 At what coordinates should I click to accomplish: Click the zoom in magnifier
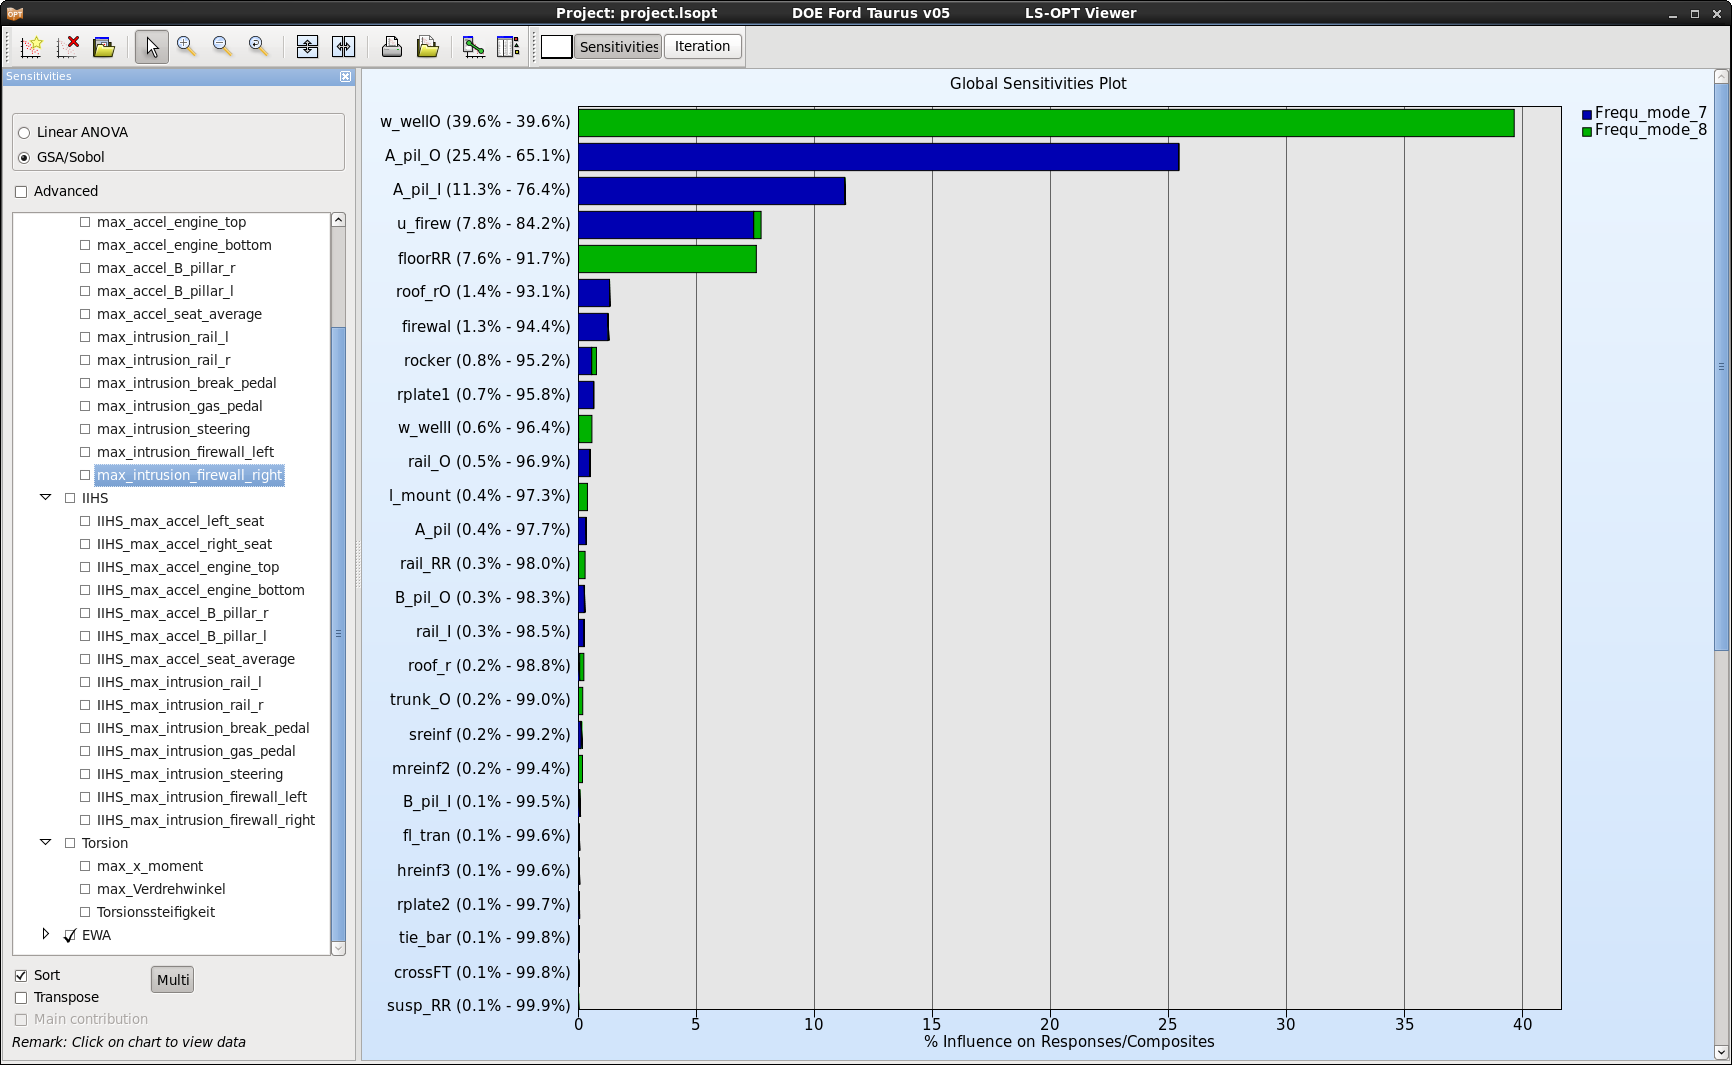tap(186, 46)
